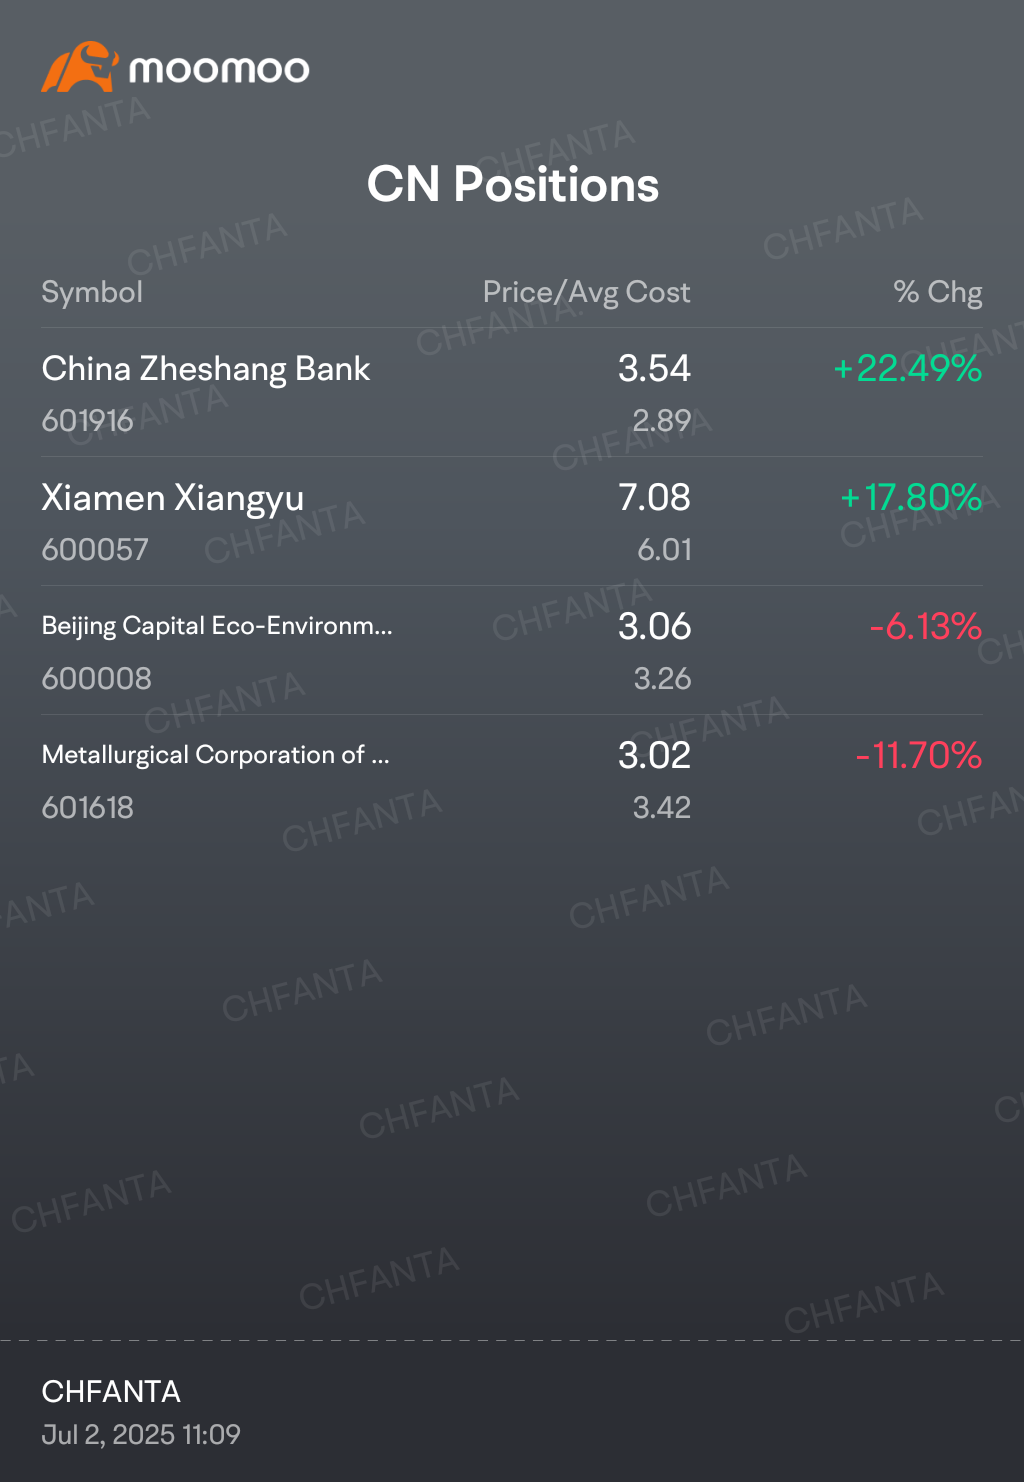The height and width of the screenshot is (1482, 1024).
Task: Open the Xiamen Xiangyu position
Action: point(512,521)
